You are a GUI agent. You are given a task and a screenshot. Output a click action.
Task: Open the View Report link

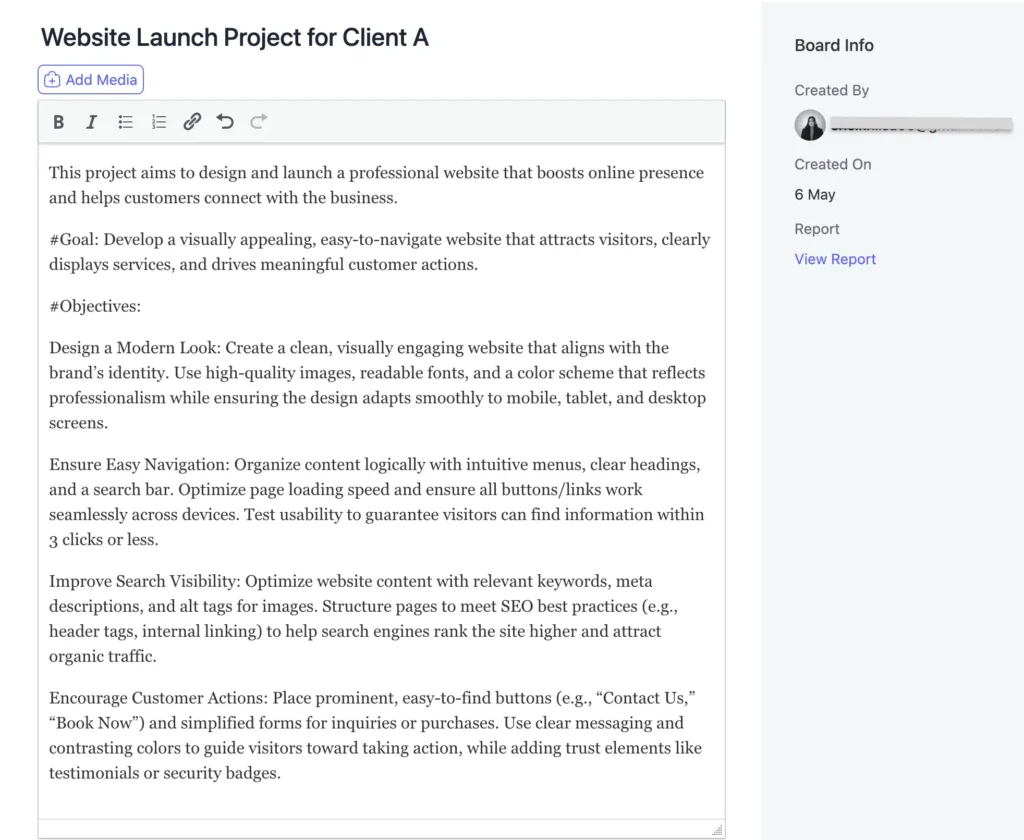(835, 259)
